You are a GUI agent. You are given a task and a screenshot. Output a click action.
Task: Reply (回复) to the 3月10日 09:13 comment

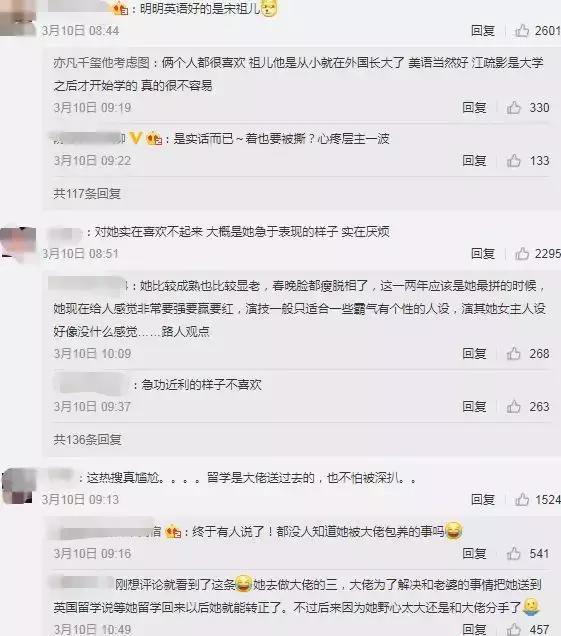(483, 499)
